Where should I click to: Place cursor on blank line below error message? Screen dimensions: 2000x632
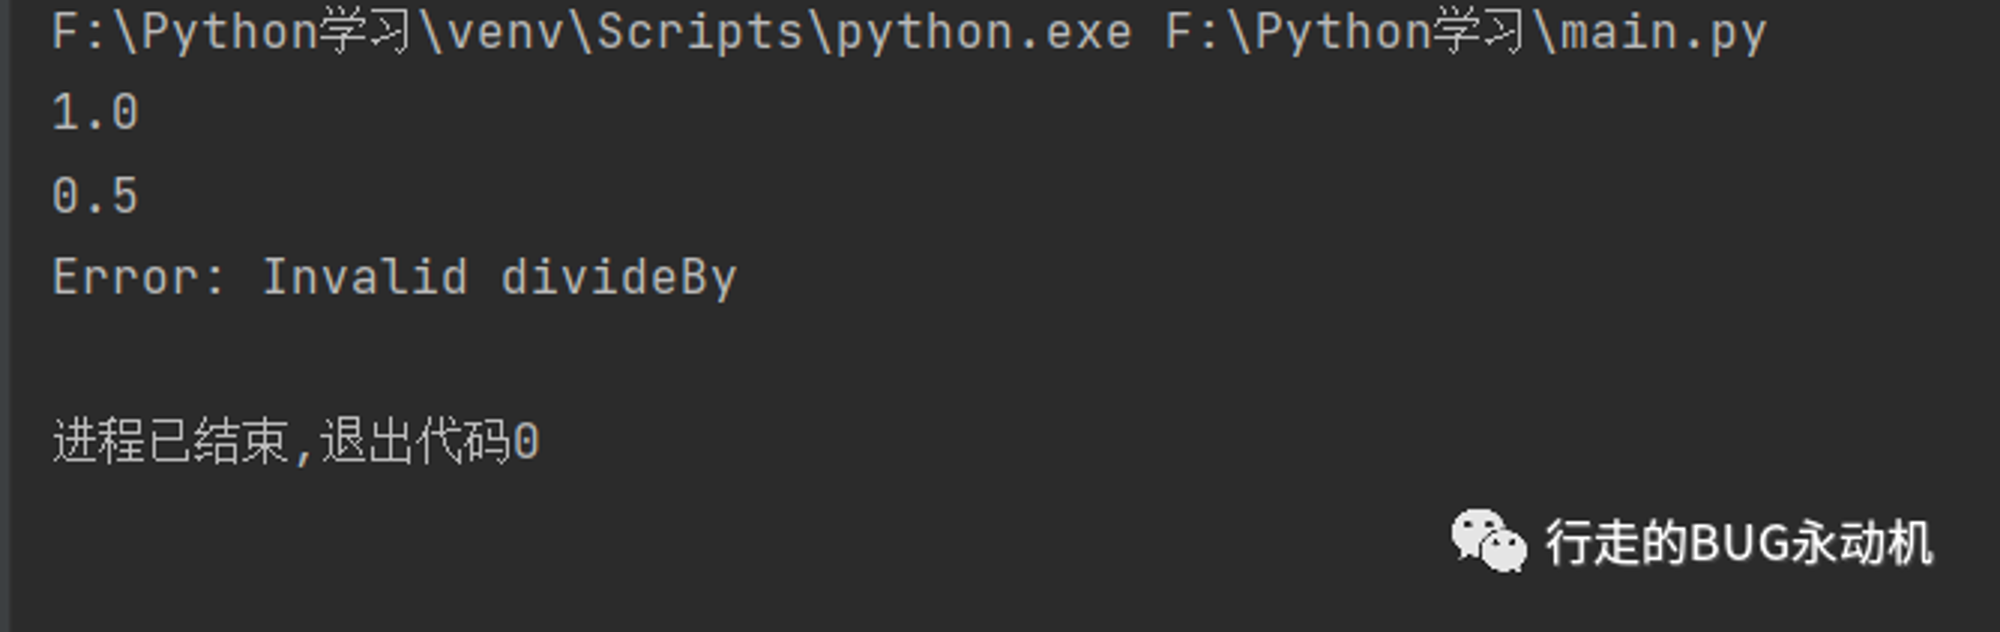1000,359
